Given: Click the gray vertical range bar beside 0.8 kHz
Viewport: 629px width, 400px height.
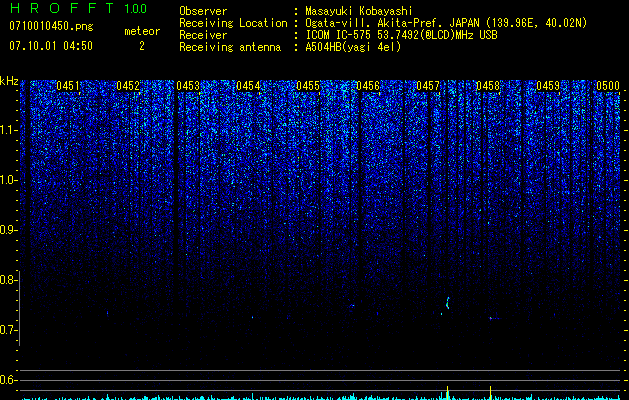Looking at the screenshot, I should [x=20, y=308].
